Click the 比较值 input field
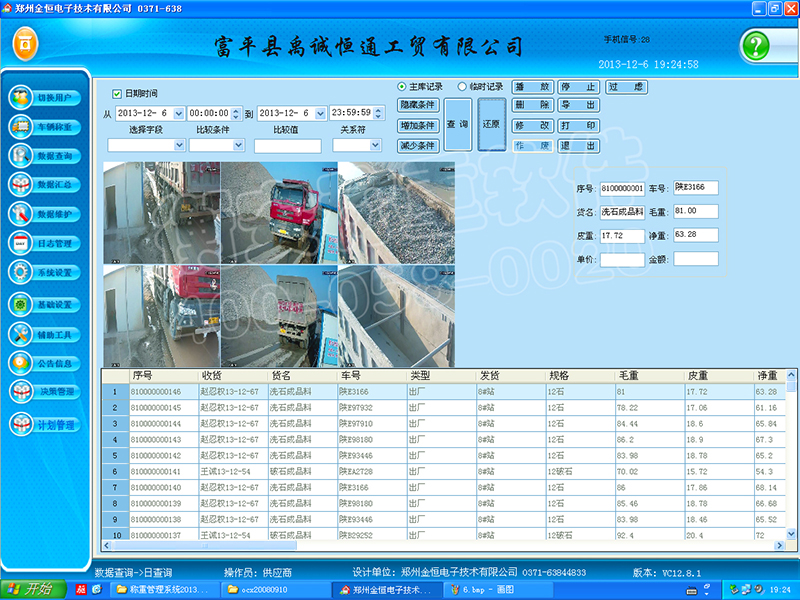Screen dimensions: 800x600 [287, 146]
